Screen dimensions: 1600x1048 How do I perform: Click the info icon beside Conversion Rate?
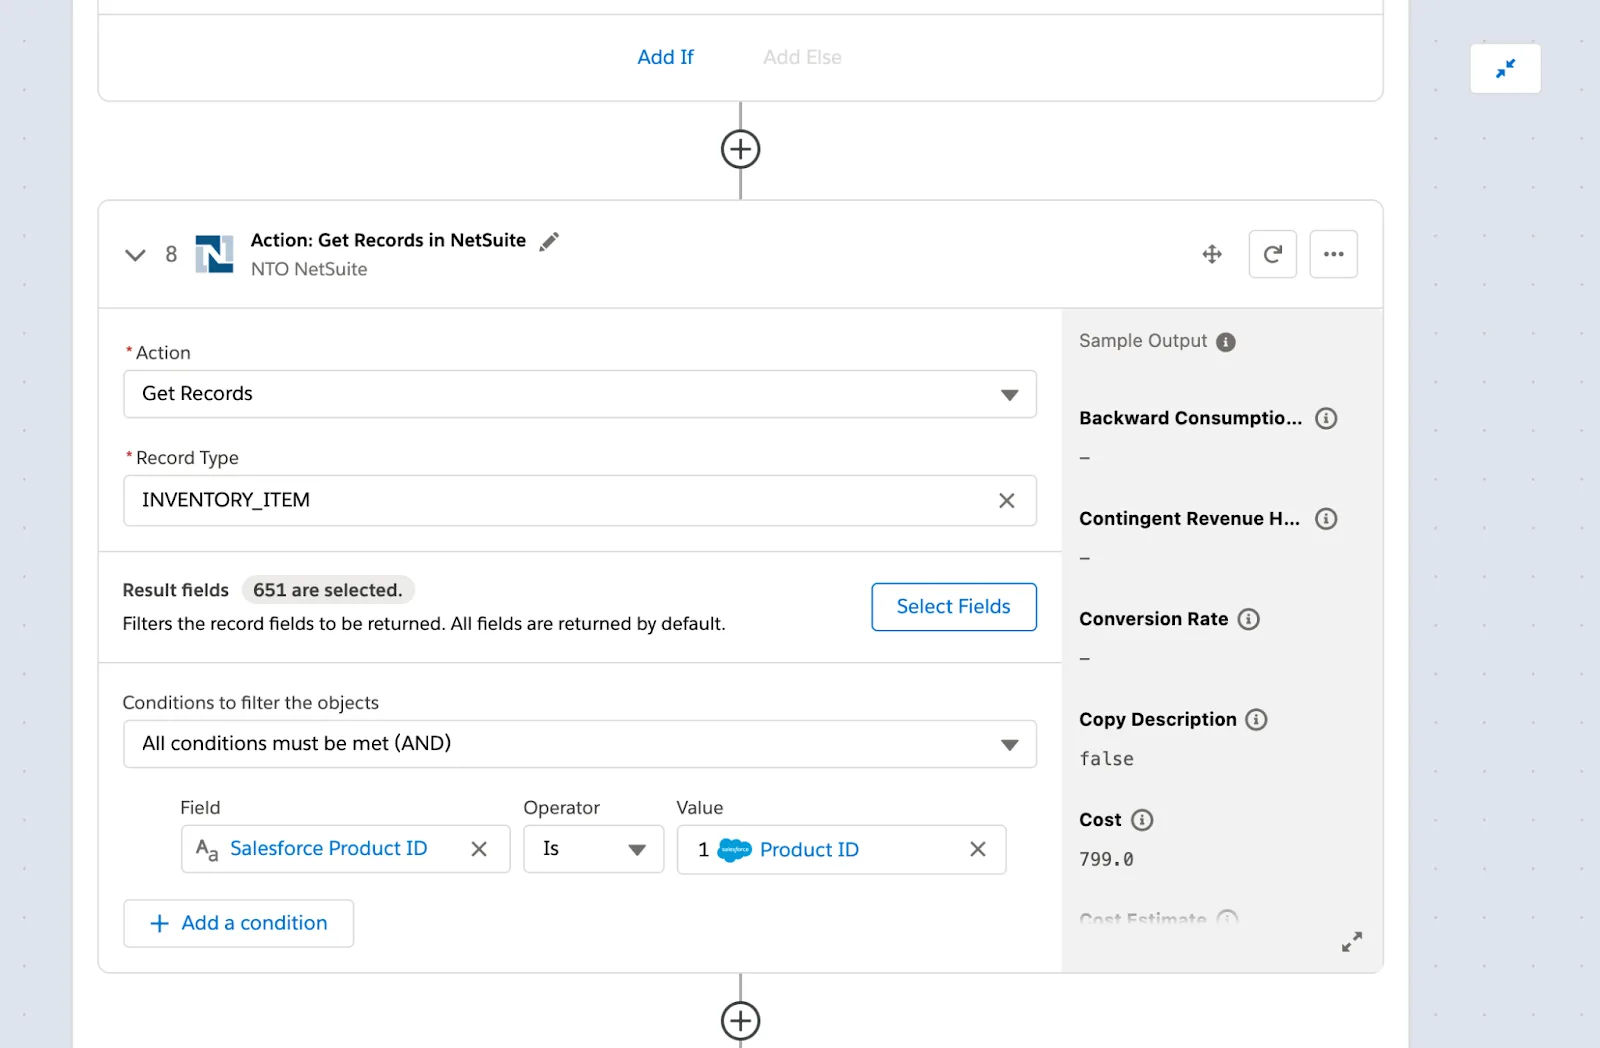pyautogui.click(x=1249, y=619)
